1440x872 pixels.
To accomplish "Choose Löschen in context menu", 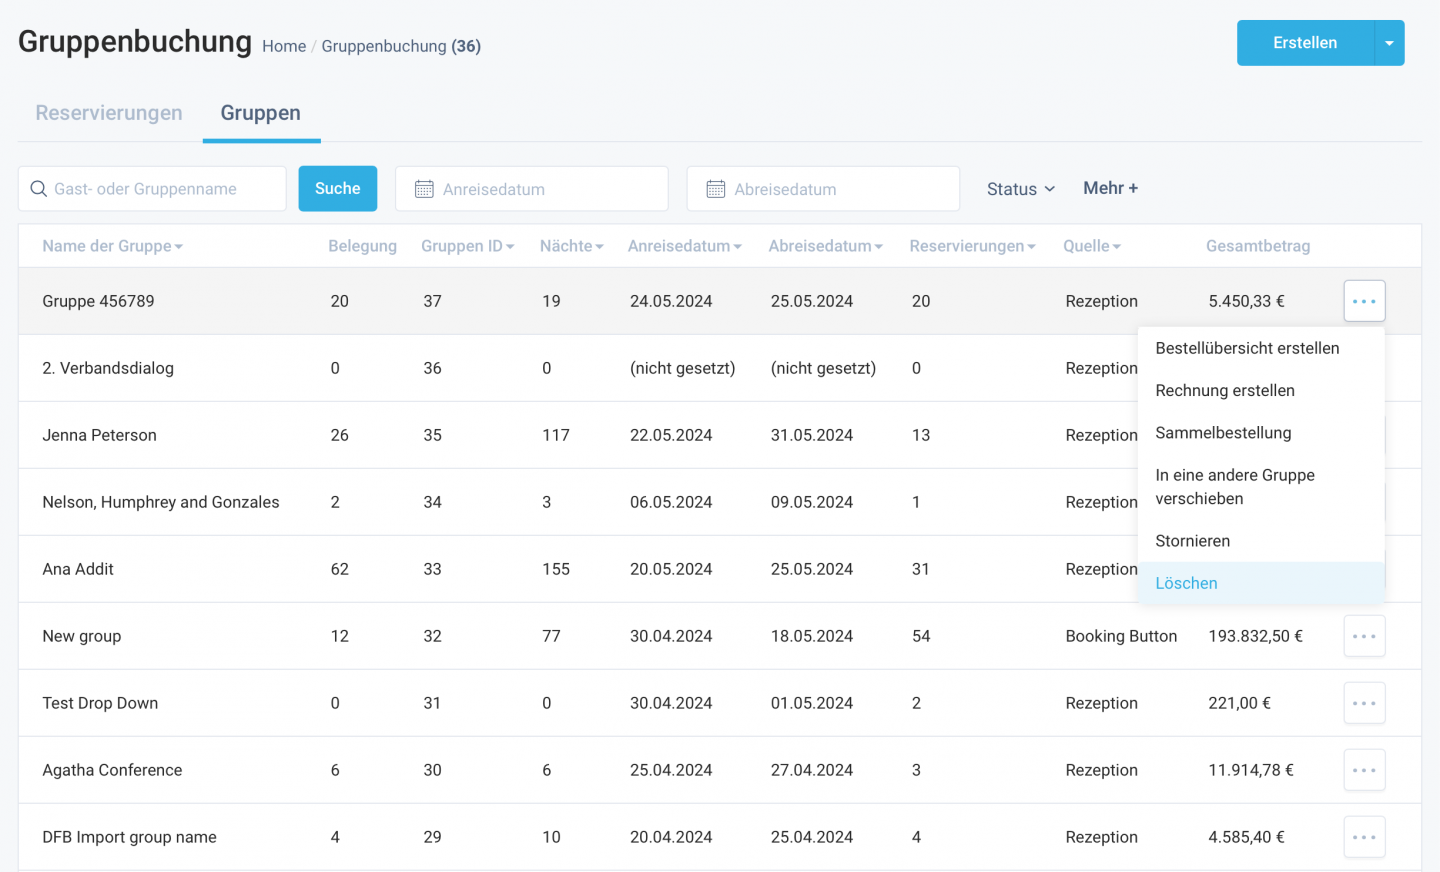I will (x=1261, y=583).
